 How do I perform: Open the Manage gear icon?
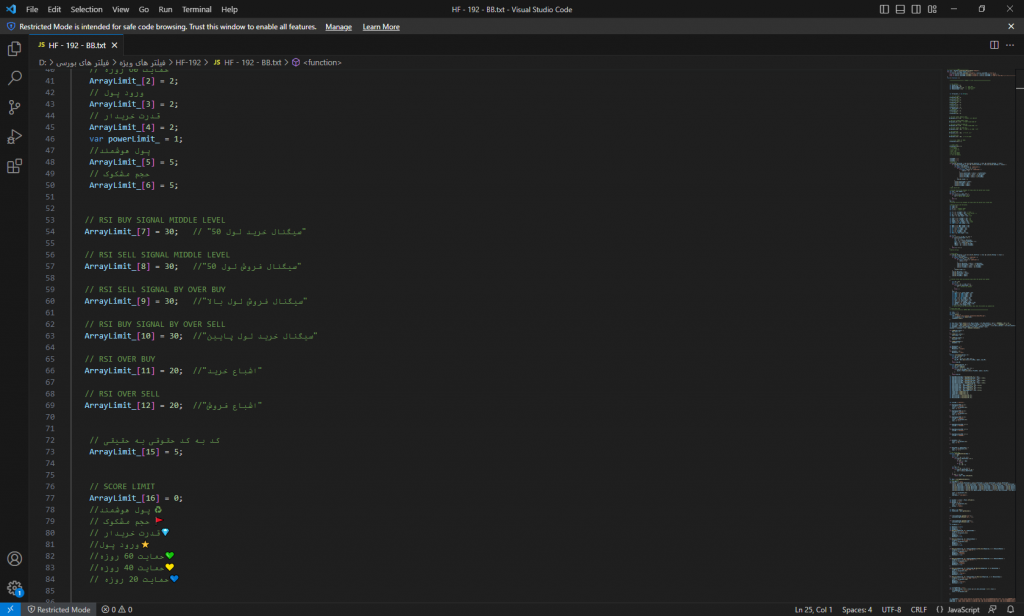point(14,588)
